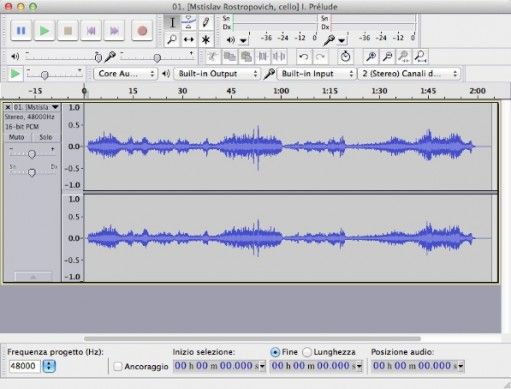Edit the project frequency 48000 field

[x=24, y=366]
